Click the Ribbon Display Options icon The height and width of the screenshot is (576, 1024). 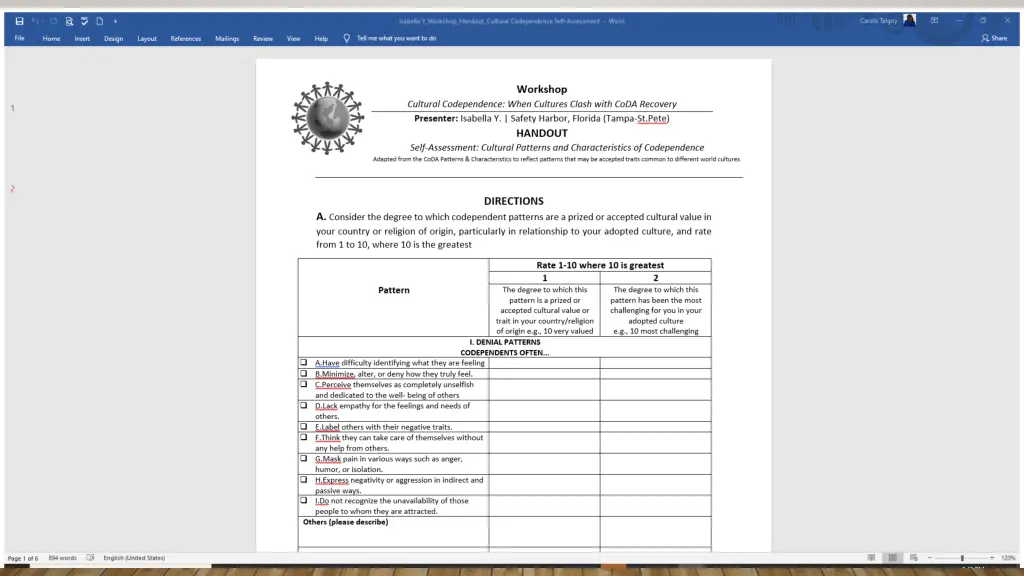935,20
